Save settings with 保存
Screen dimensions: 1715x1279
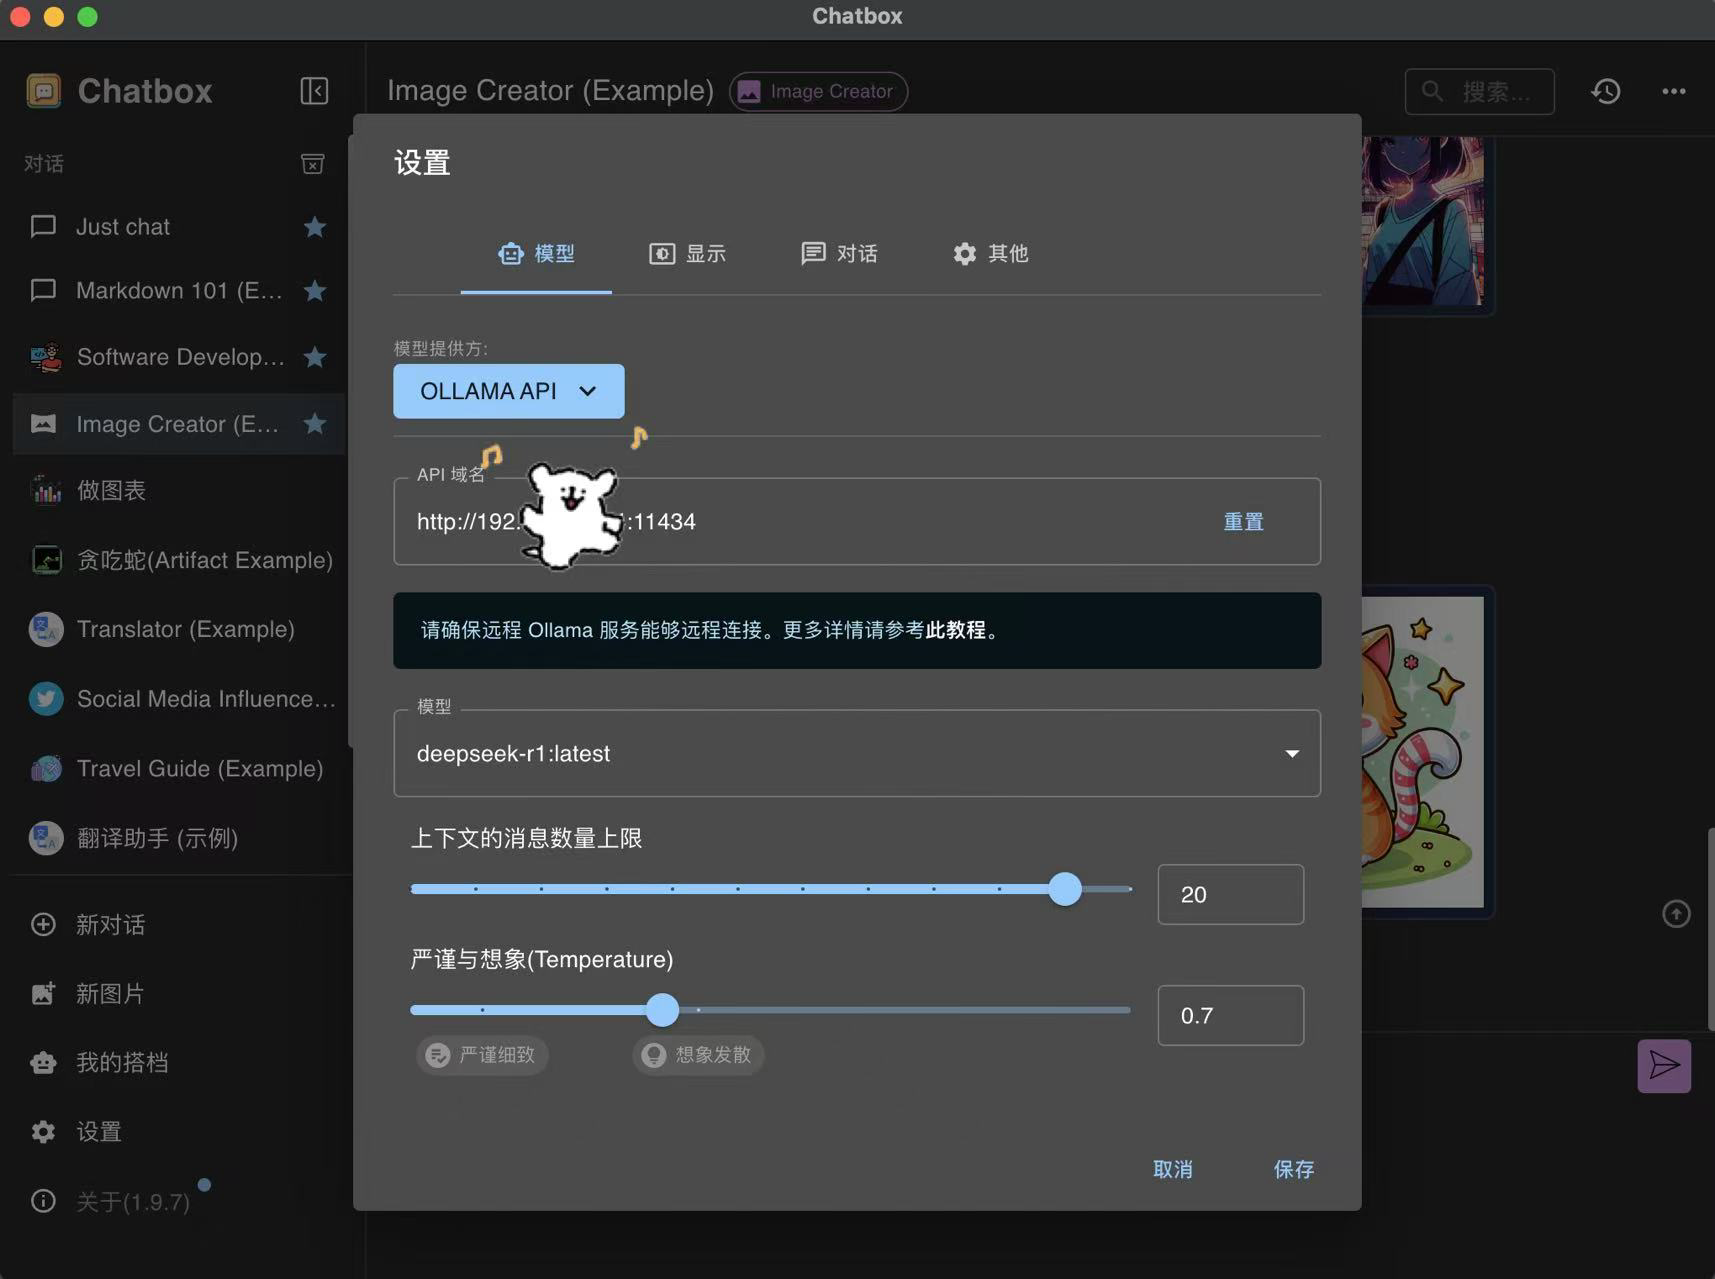pyautogui.click(x=1293, y=1169)
